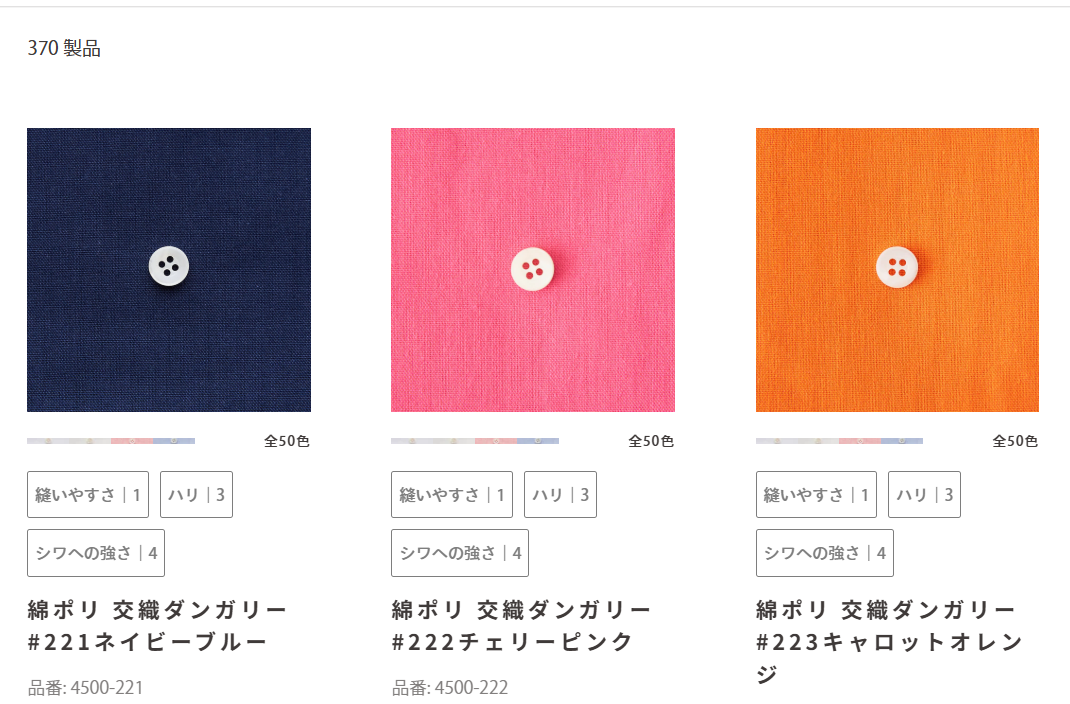Image resolution: width=1070 pixels, height=704 pixels.
Task: Select the シワへの強さ | 4 tag on the pink product
Action: point(460,553)
